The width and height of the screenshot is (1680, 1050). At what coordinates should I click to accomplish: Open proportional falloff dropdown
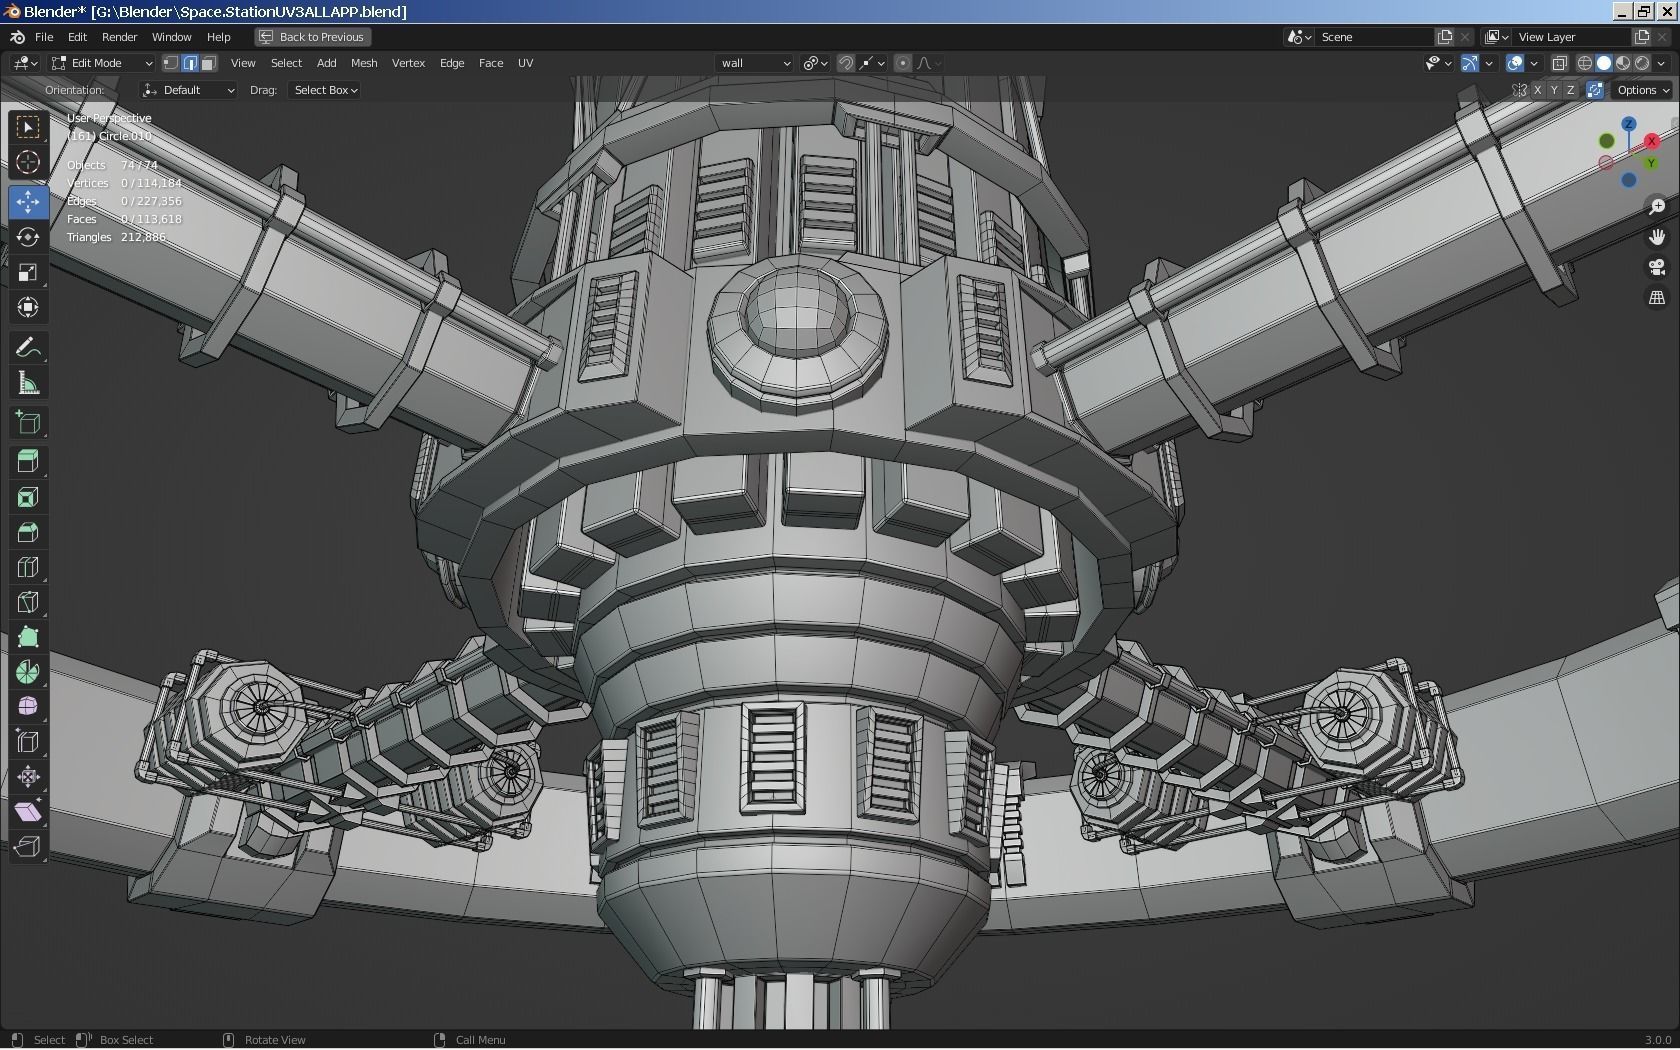(929, 63)
